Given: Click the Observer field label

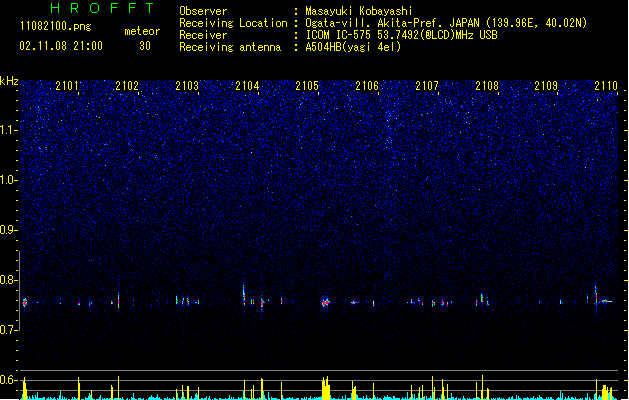Looking at the screenshot, I should pos(203,11).
